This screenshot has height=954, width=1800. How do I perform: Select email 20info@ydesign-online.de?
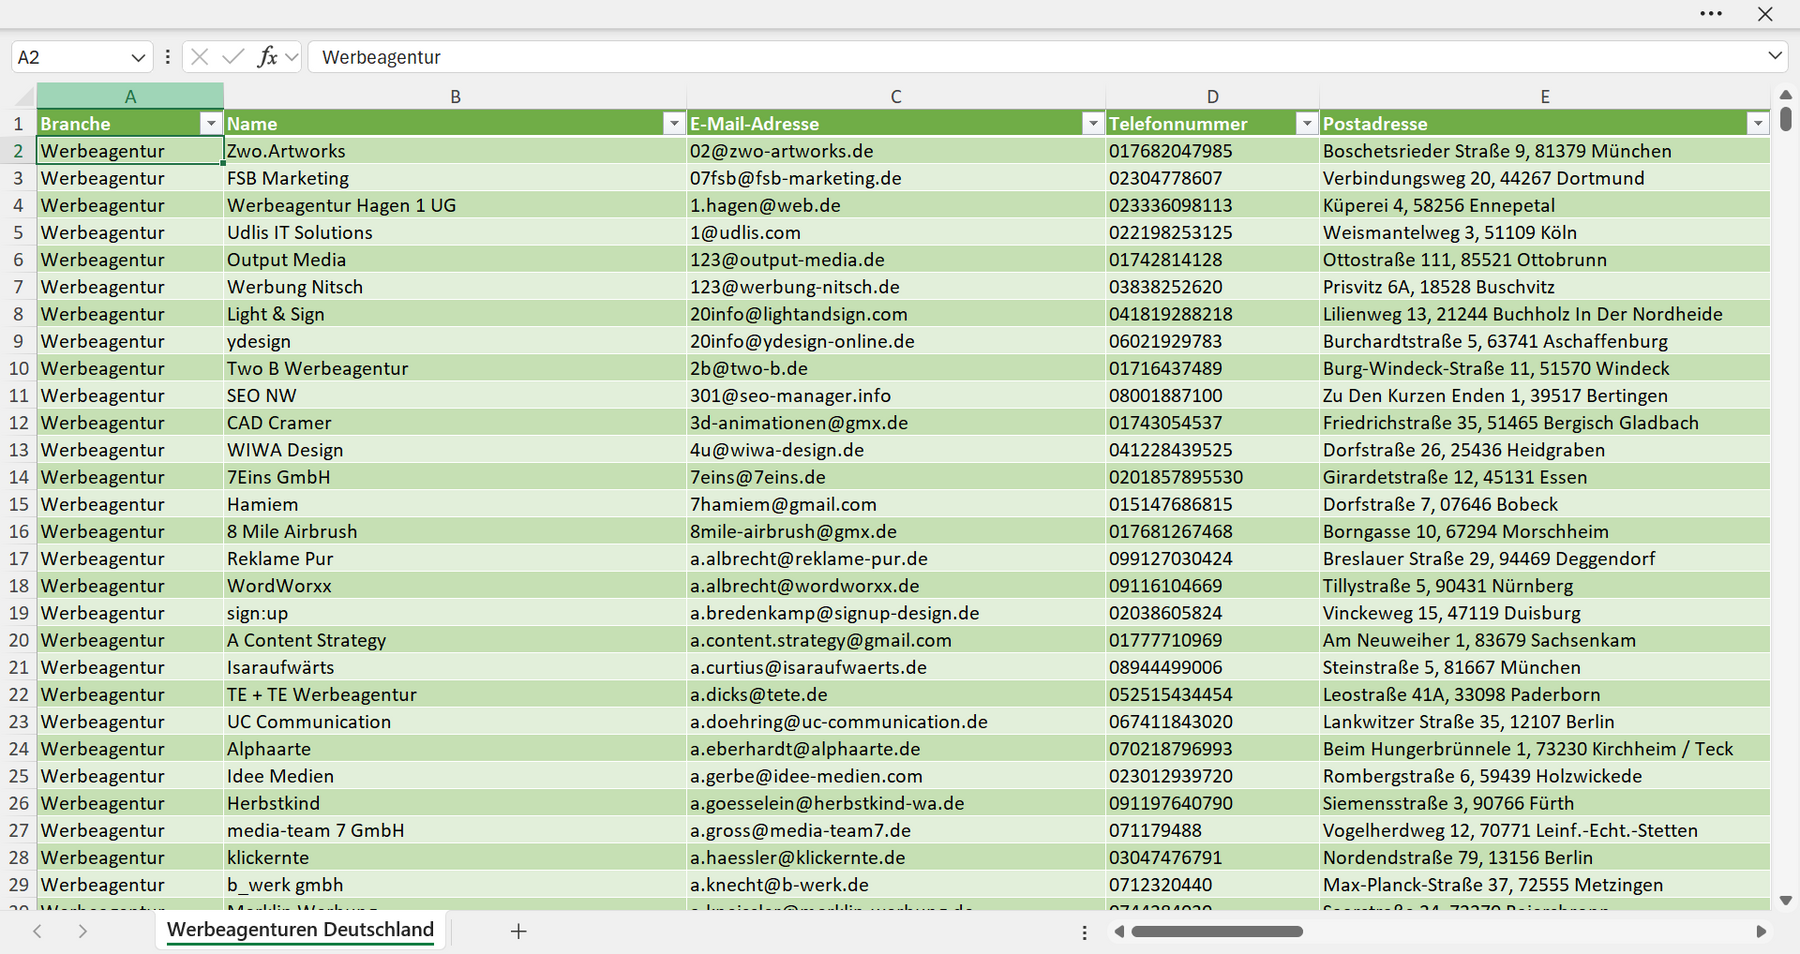click(x=896, y=341)
